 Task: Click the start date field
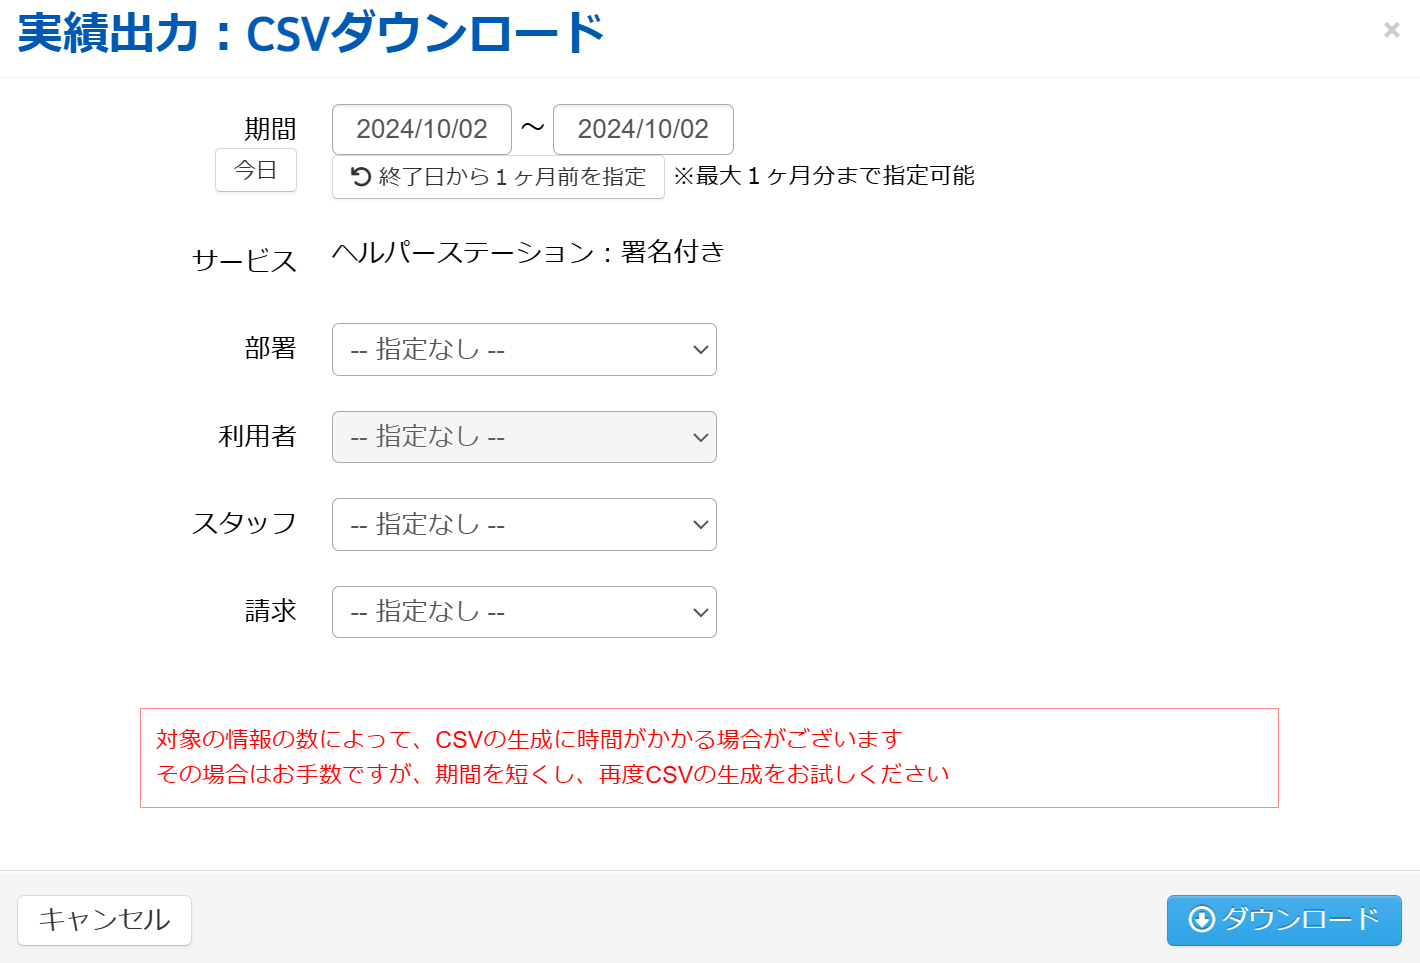tap(422, 130)
